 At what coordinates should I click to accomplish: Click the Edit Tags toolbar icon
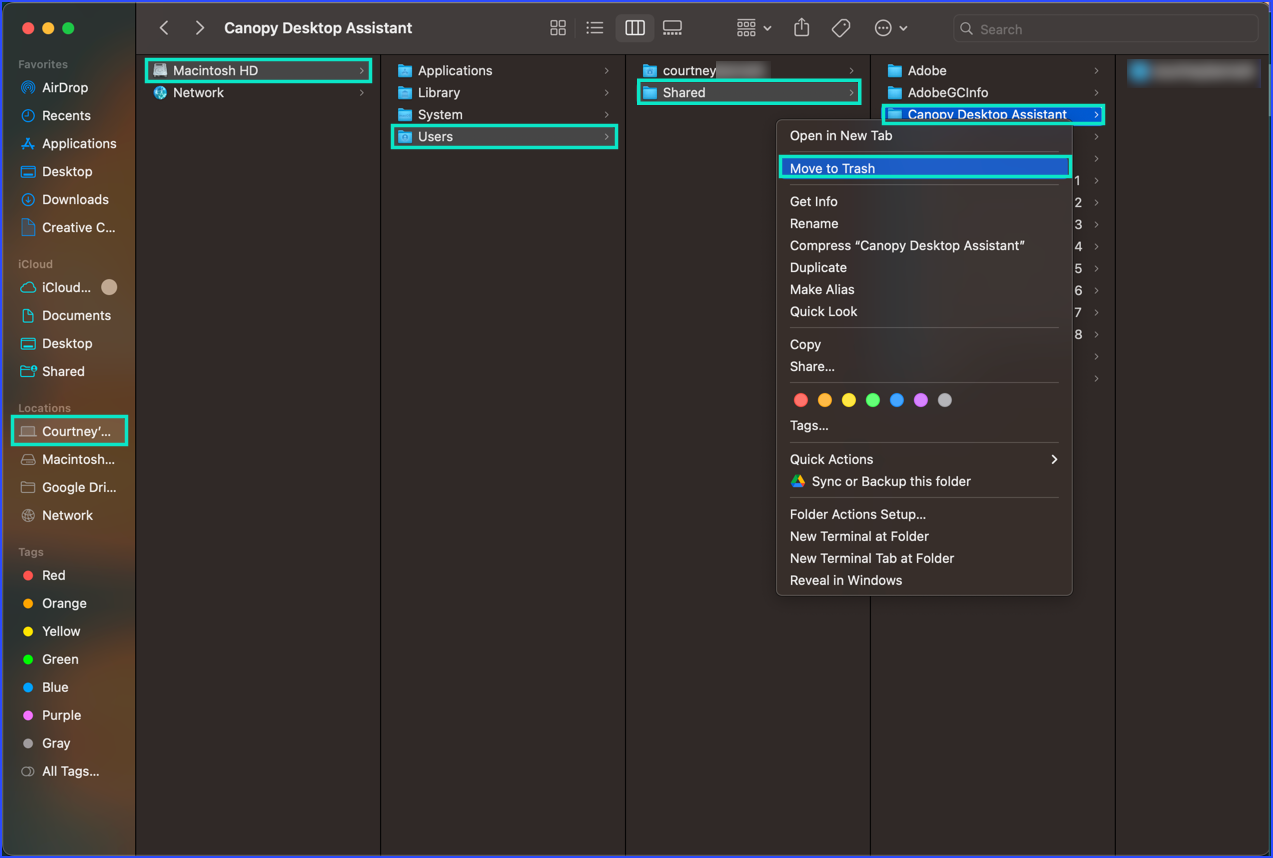[841, 28]
